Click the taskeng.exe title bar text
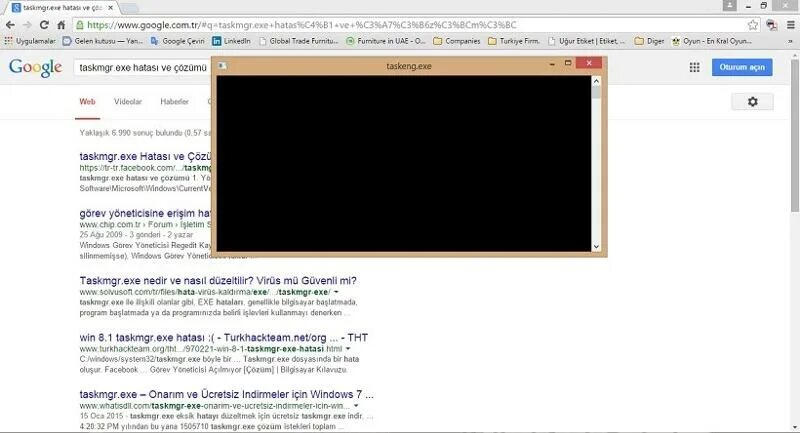This screenshot has width=800, height=433. (x=409, y=66)
